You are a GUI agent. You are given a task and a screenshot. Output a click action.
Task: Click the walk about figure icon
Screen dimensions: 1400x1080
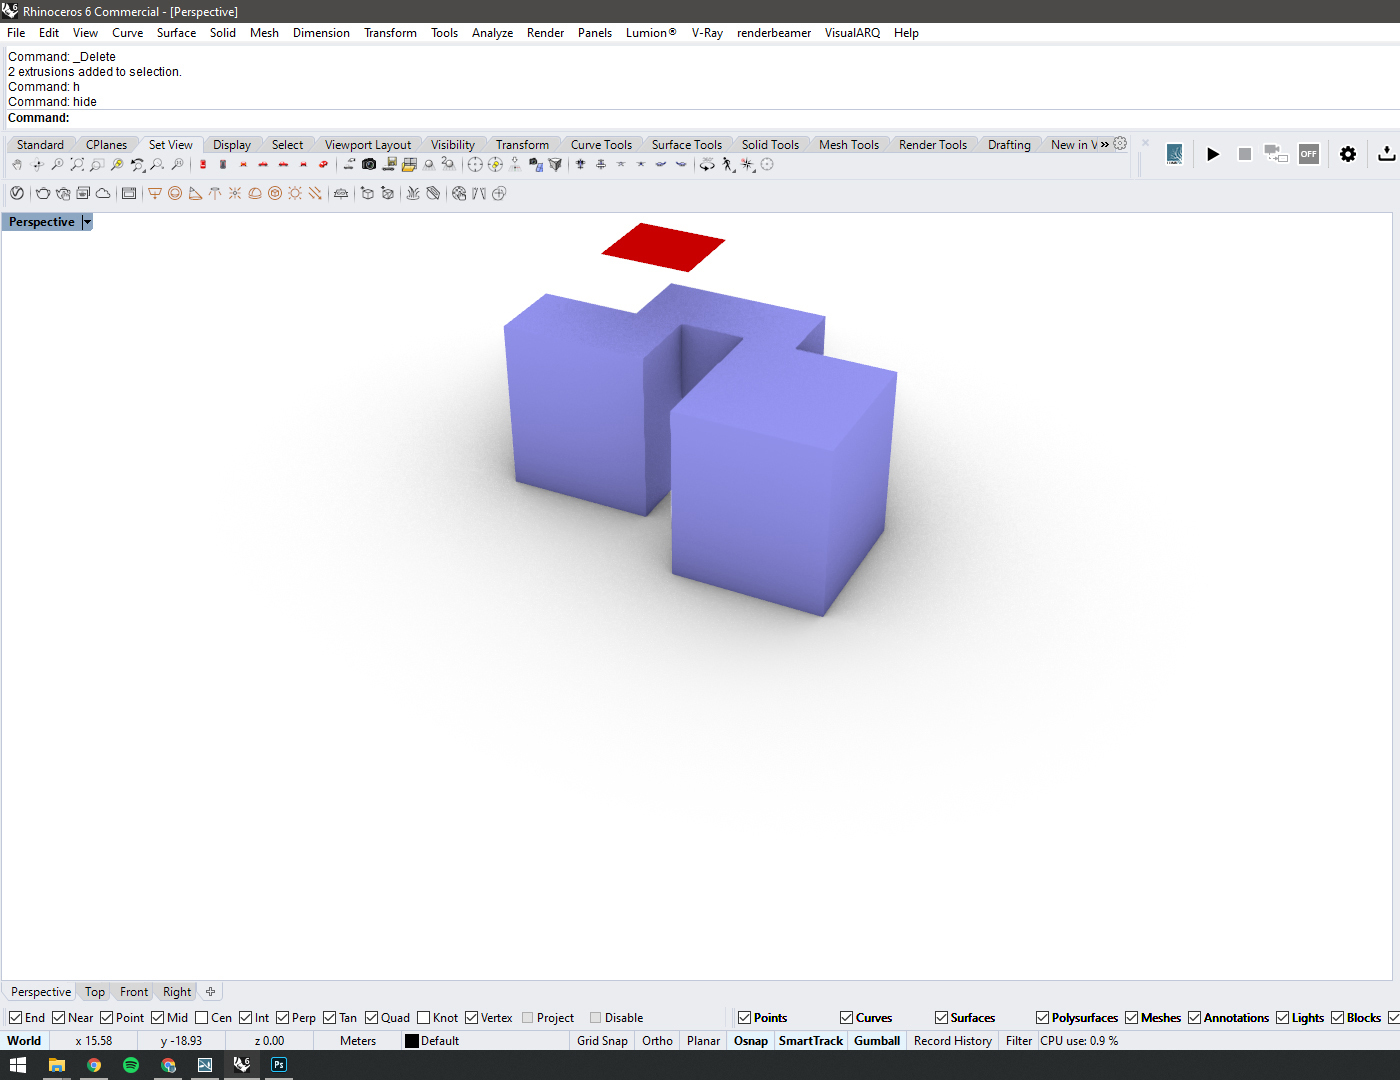(x=728, y=165)
